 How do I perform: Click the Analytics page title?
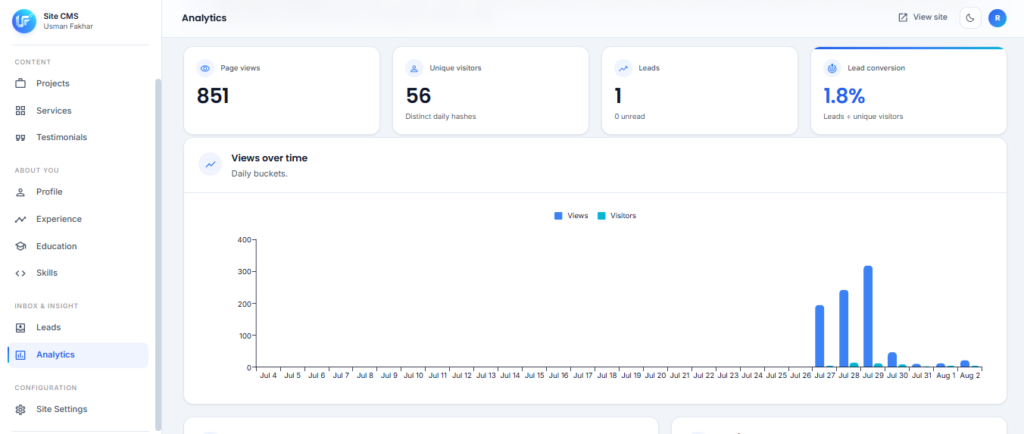coord(204,18)
